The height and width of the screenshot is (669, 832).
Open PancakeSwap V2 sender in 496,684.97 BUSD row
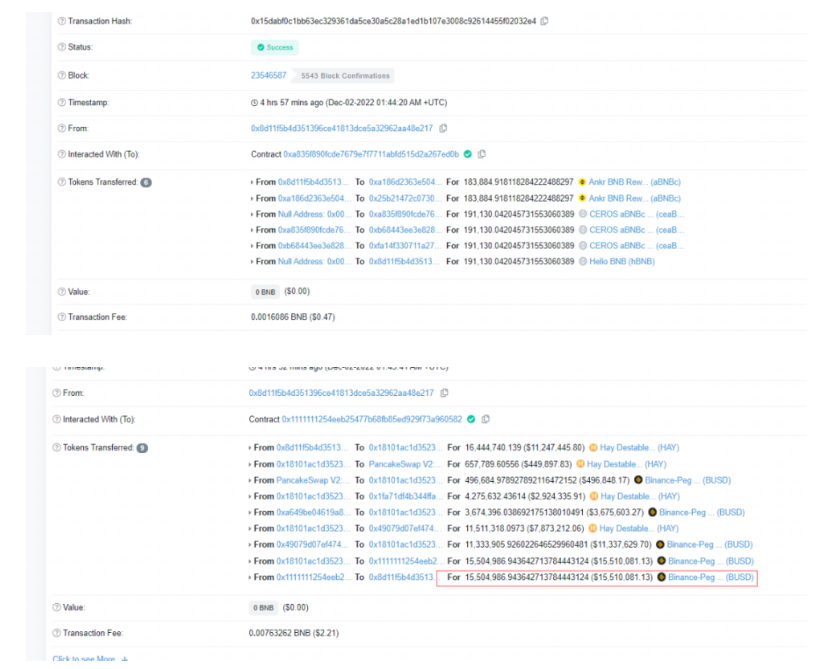click(x=313, y=480)
